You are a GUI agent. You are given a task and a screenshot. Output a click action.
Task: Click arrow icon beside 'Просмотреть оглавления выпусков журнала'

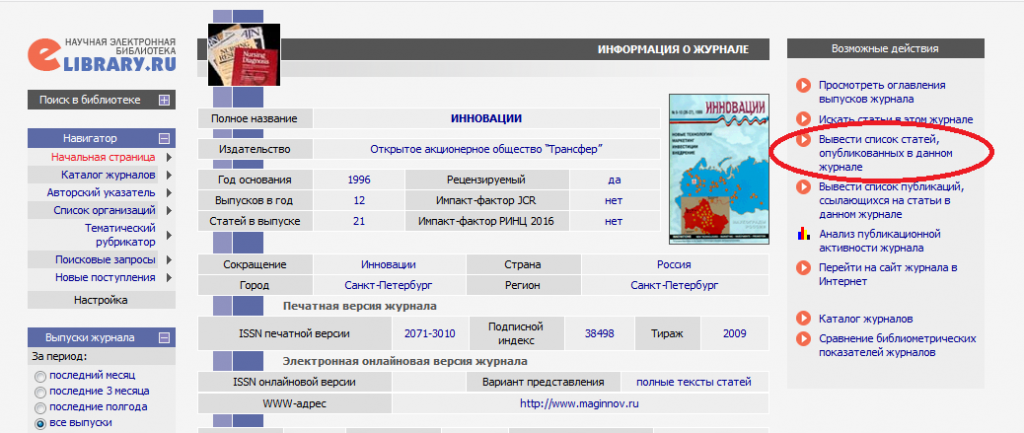point(802,86)
